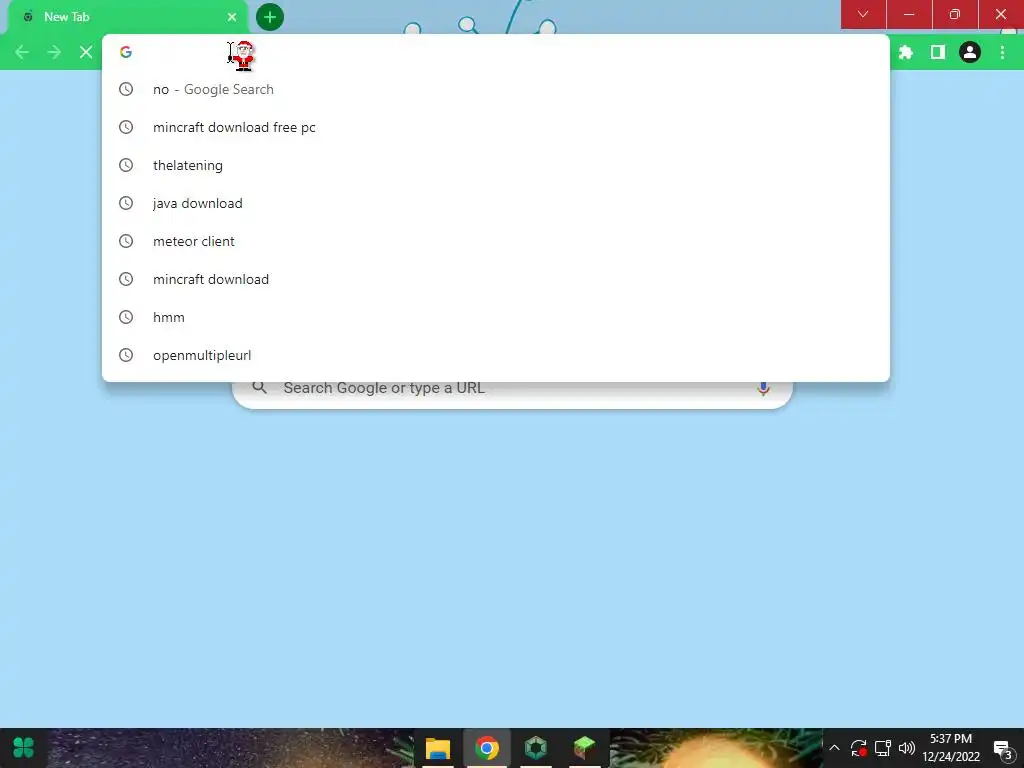1024x768 pixels.
Task: Open the clock showing 5:37 PM
Action: [951, 748]
